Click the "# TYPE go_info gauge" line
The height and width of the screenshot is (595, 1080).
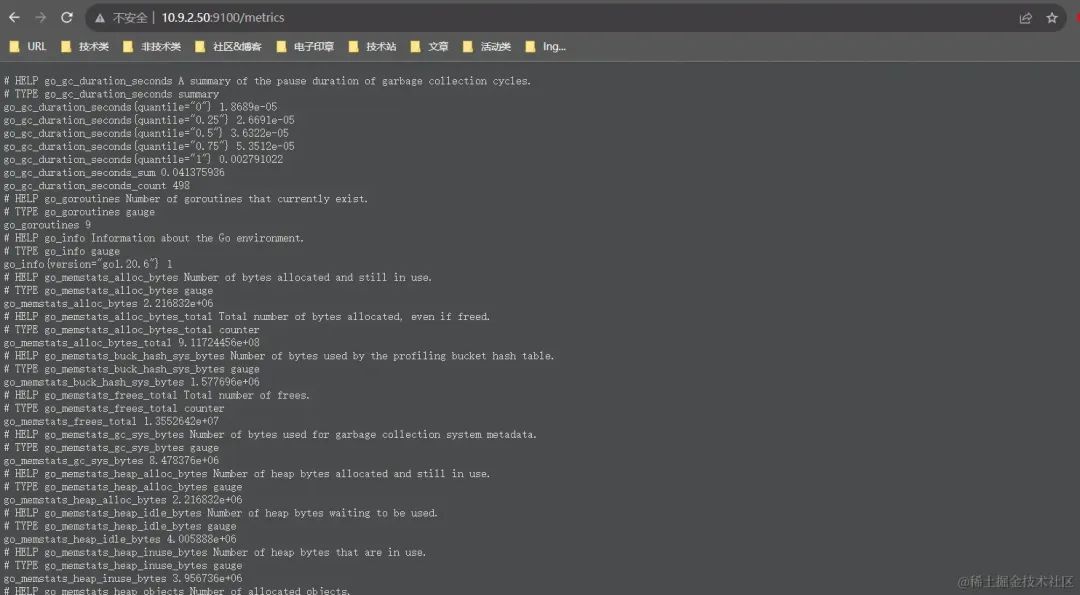pyautogui.click(x=62, y=251)
